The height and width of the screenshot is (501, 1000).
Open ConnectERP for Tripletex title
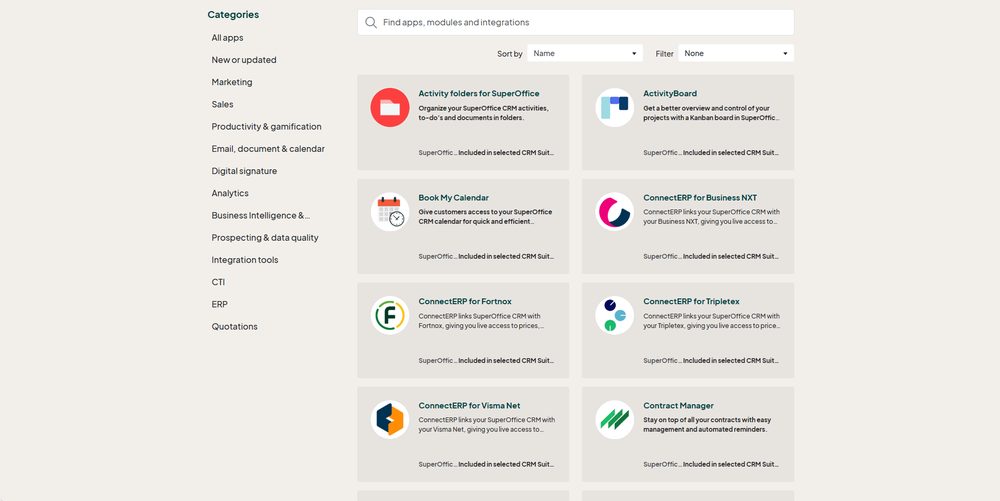691,301
